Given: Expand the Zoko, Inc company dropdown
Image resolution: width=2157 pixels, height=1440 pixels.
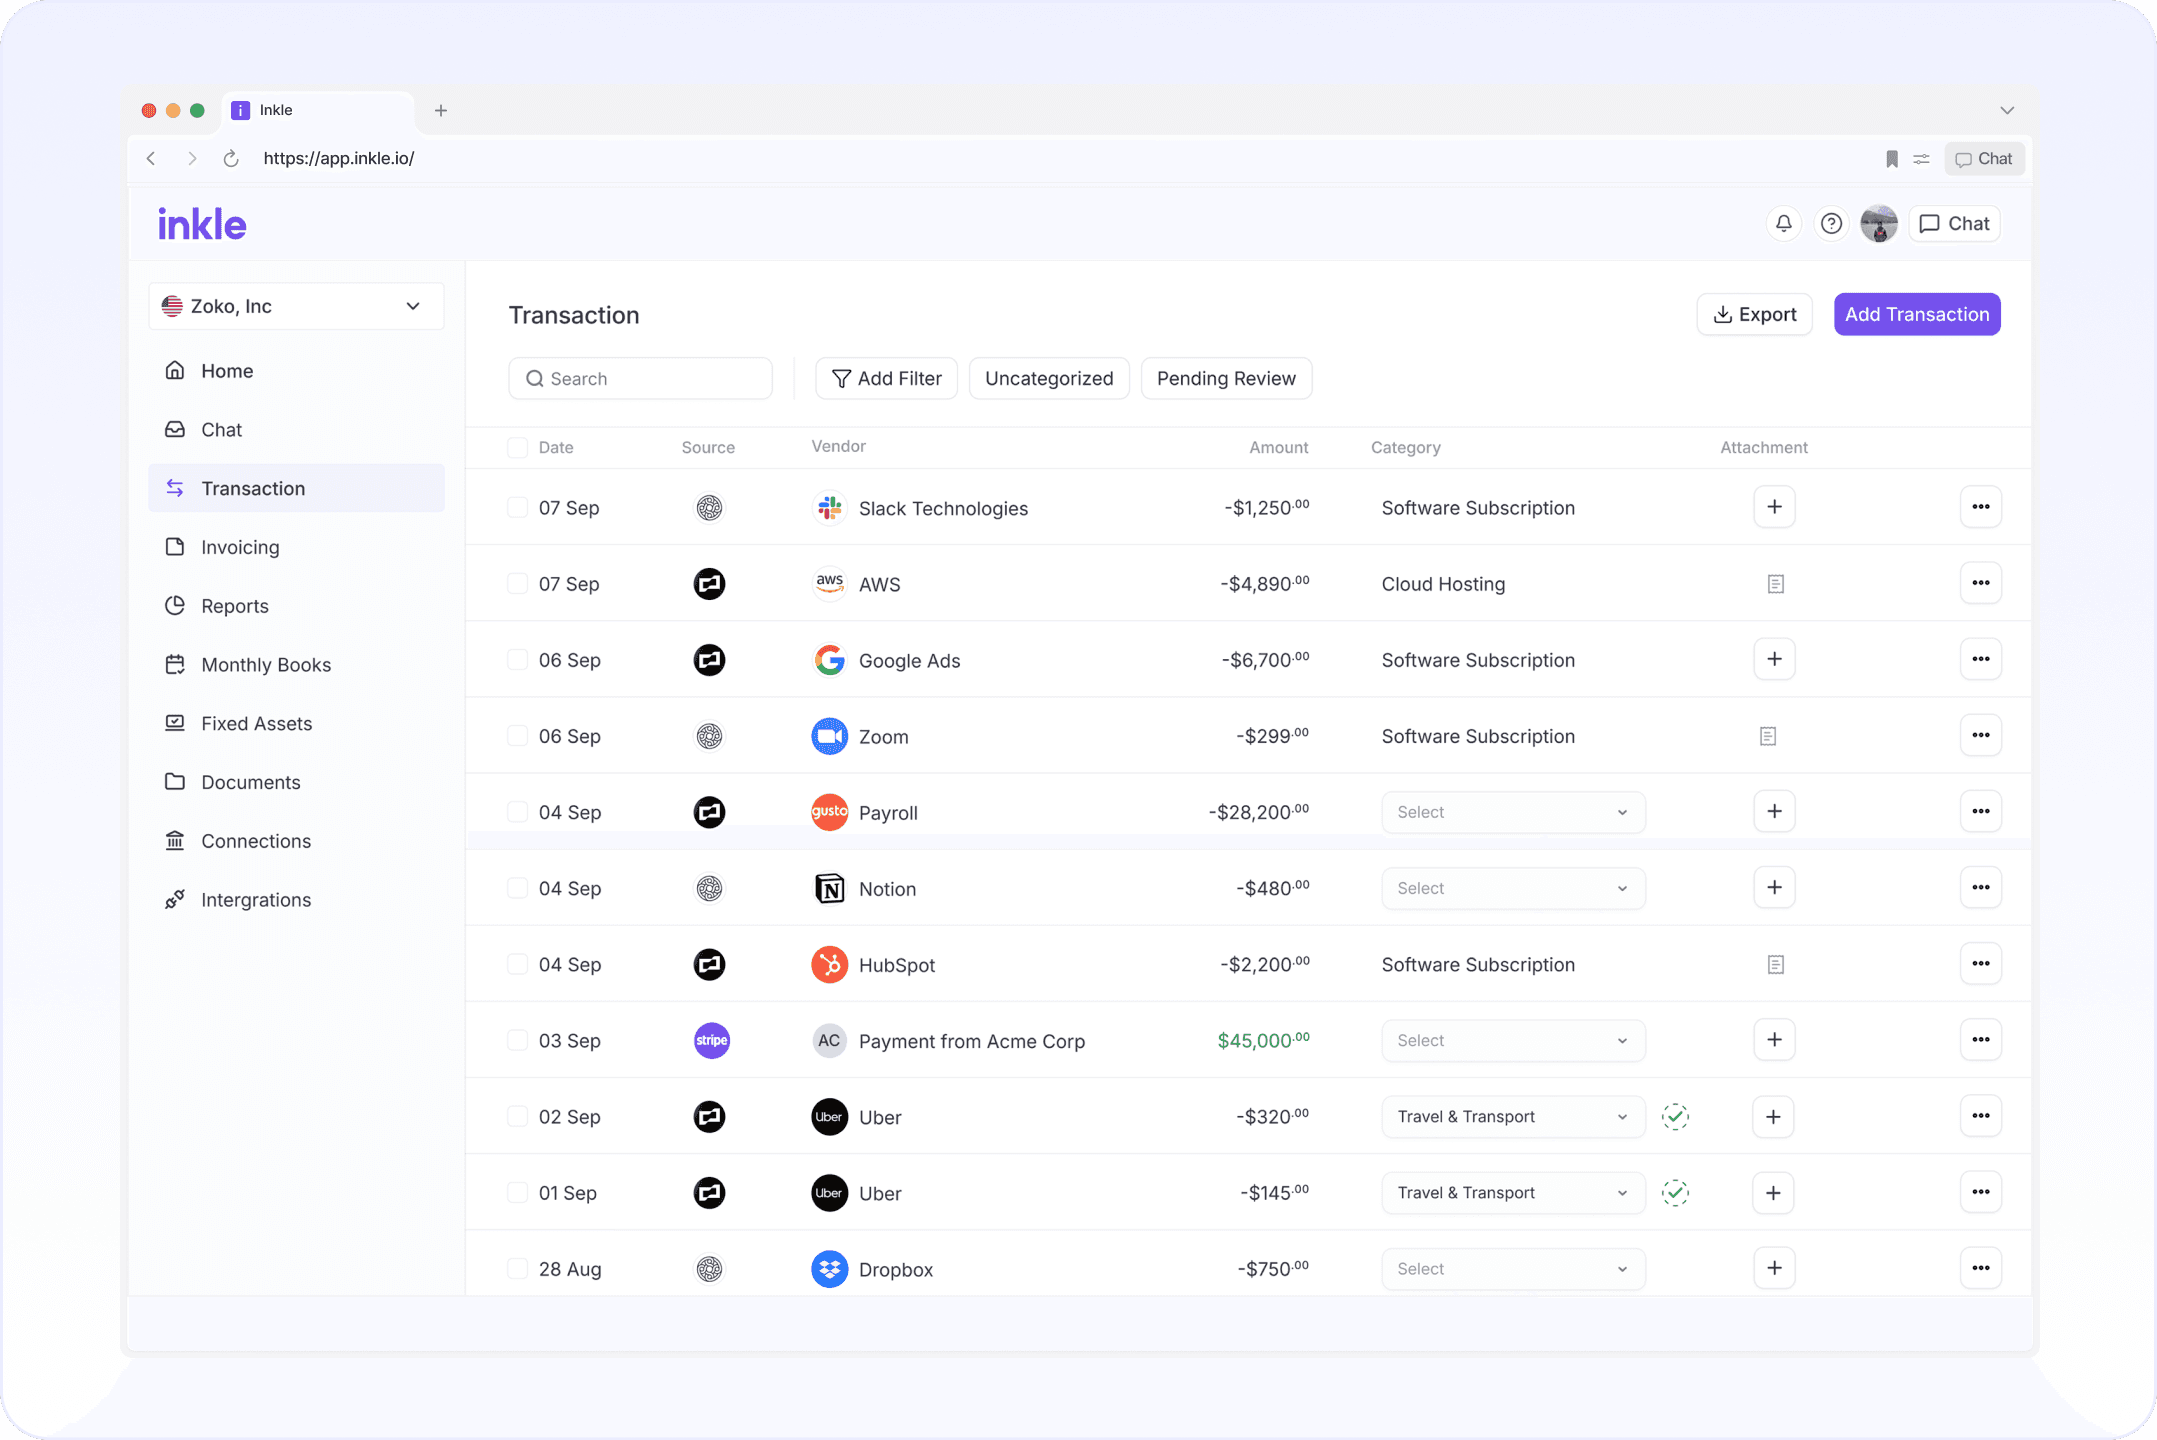Looking at the screenshot, I should [x=296, y=306].
